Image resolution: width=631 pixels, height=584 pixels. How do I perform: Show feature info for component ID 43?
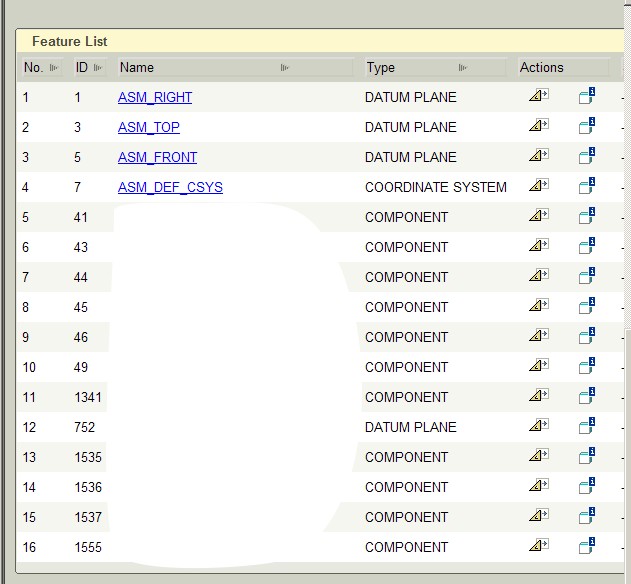point(587,246)
